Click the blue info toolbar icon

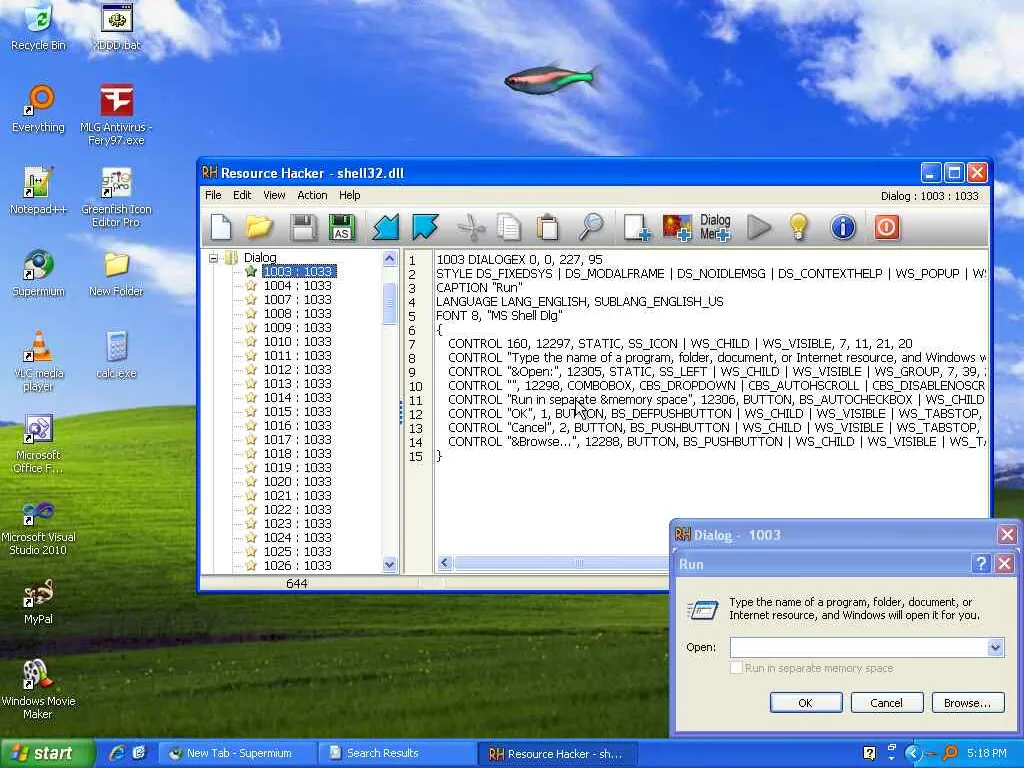tap(843, 227)
